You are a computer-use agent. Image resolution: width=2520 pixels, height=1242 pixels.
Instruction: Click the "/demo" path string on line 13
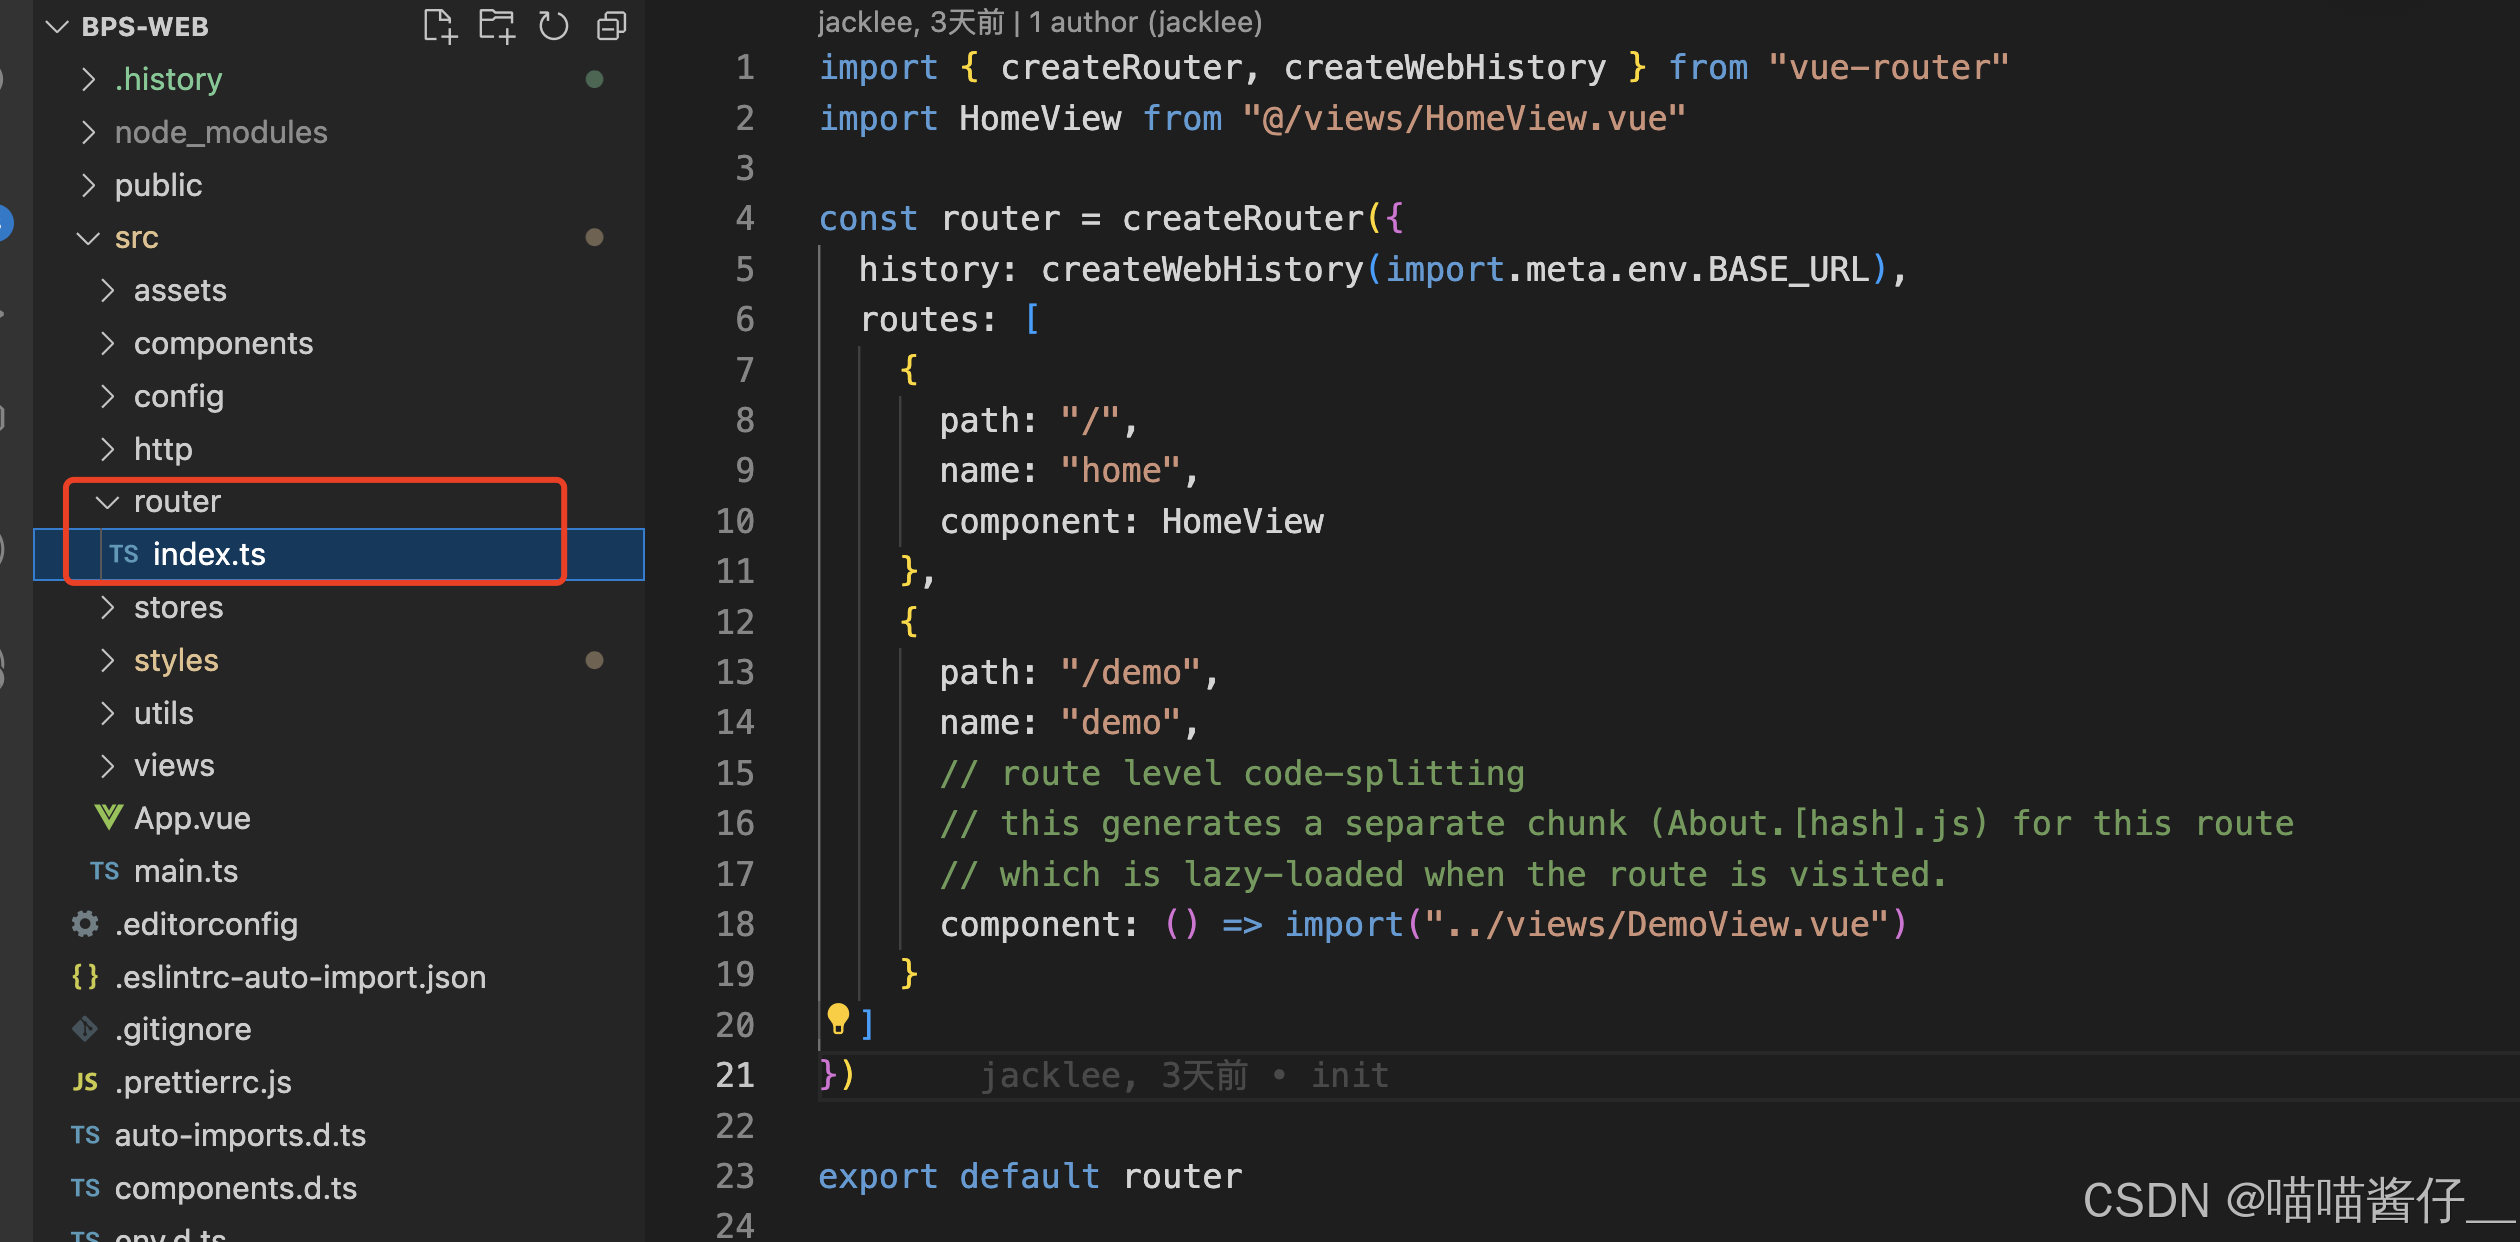pyautogui.click(x=1130, y=672)
